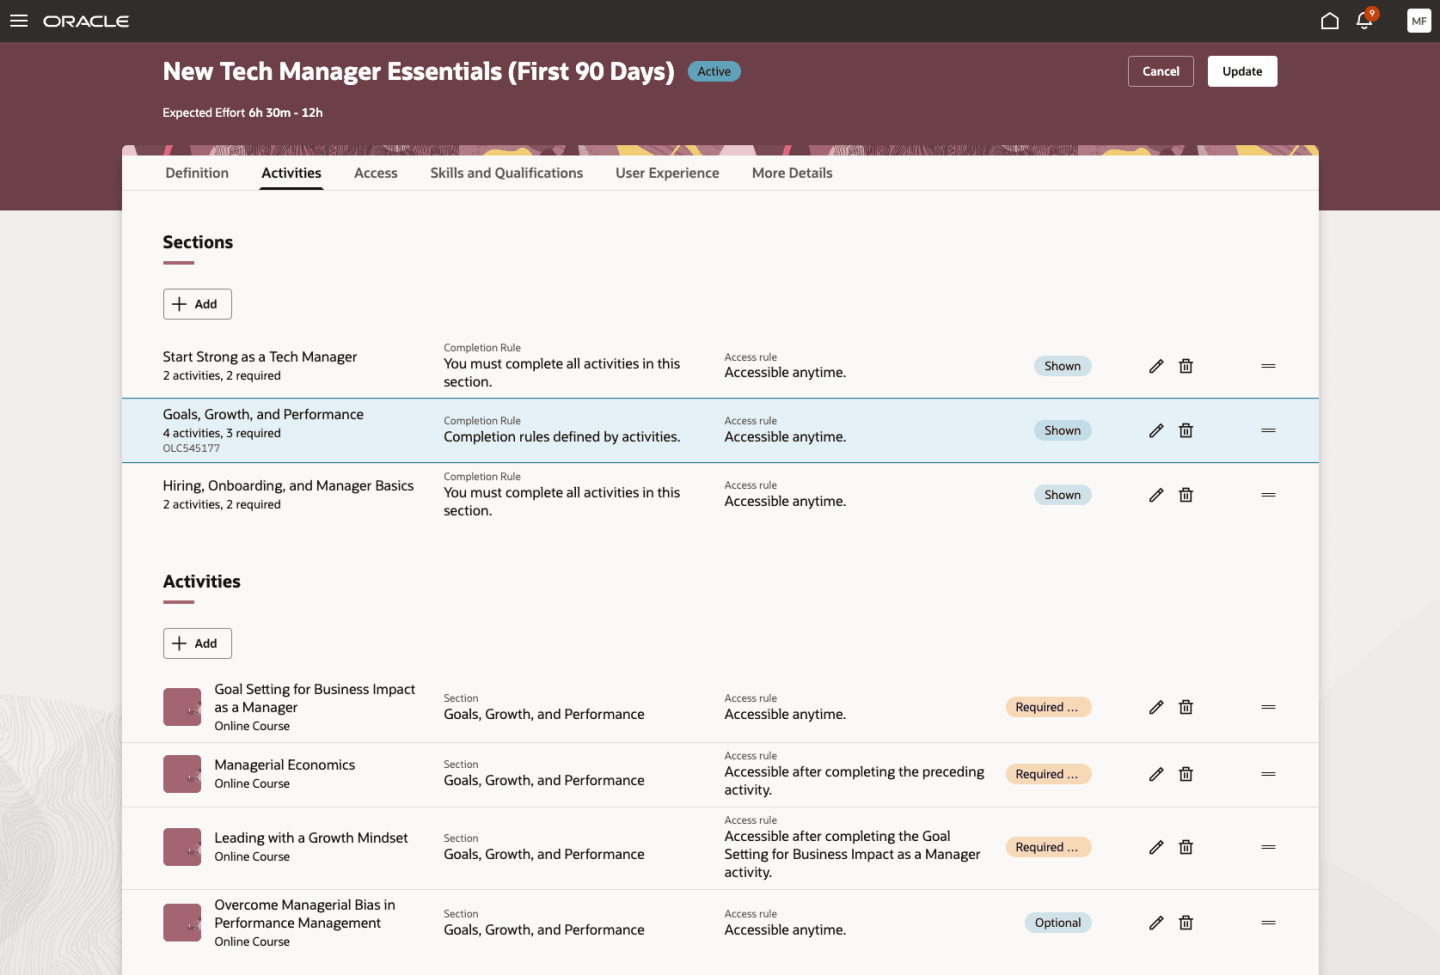Click the Active status badge
Screen dimensions: 1440x975
point(714,72)
